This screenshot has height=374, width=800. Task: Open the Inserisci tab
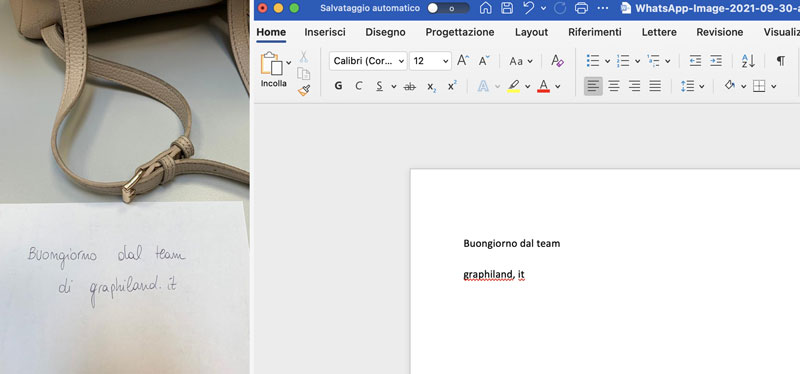(325, 32)
